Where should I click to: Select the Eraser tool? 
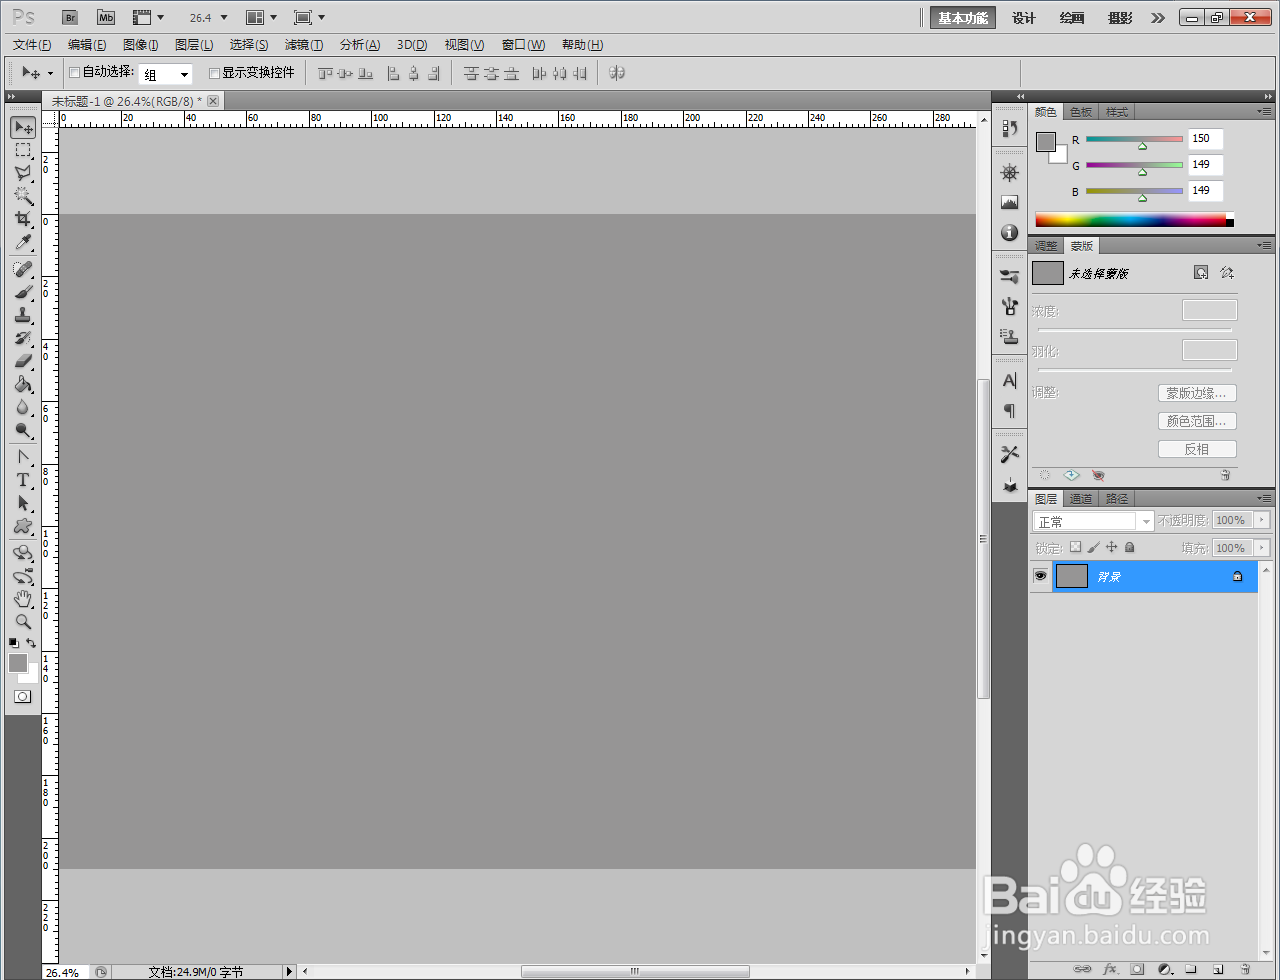pyautogui.click(x=23, y=362)
